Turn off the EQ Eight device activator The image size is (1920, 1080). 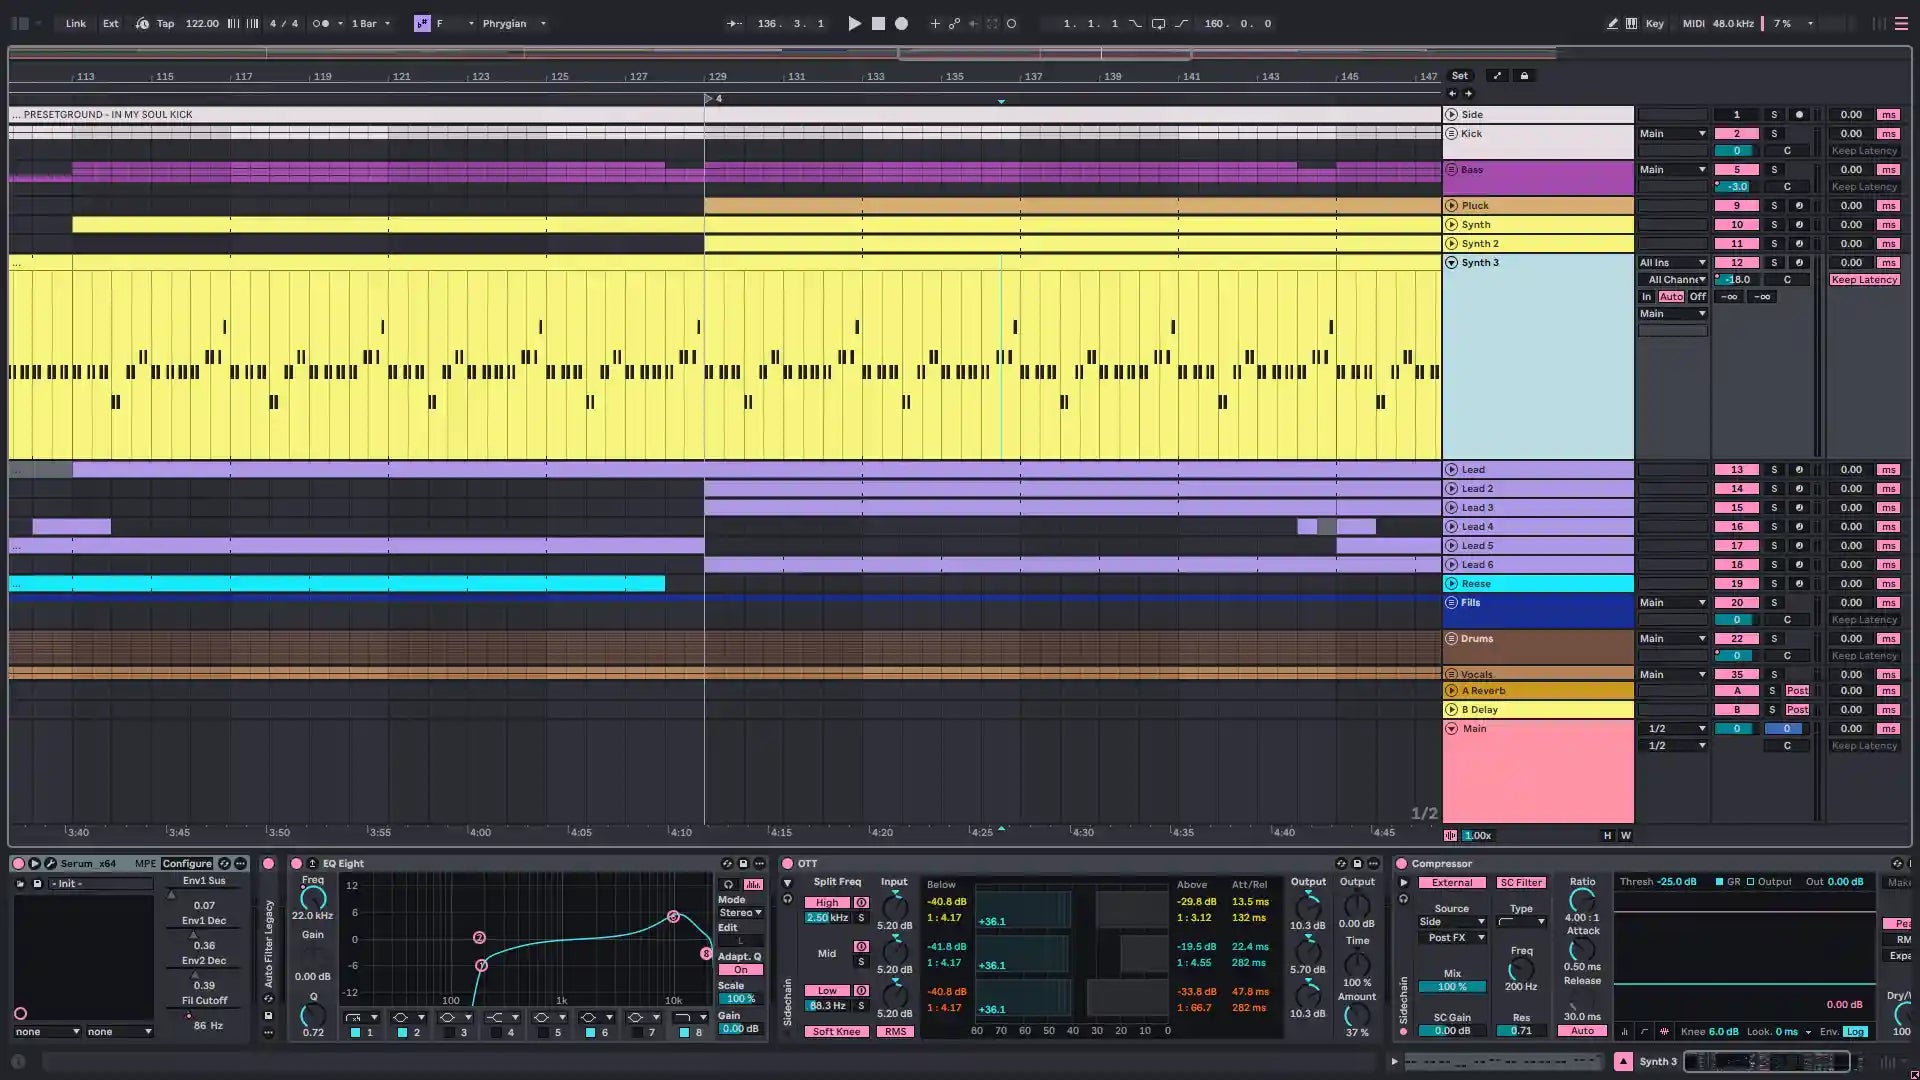[x=296, y=863]
